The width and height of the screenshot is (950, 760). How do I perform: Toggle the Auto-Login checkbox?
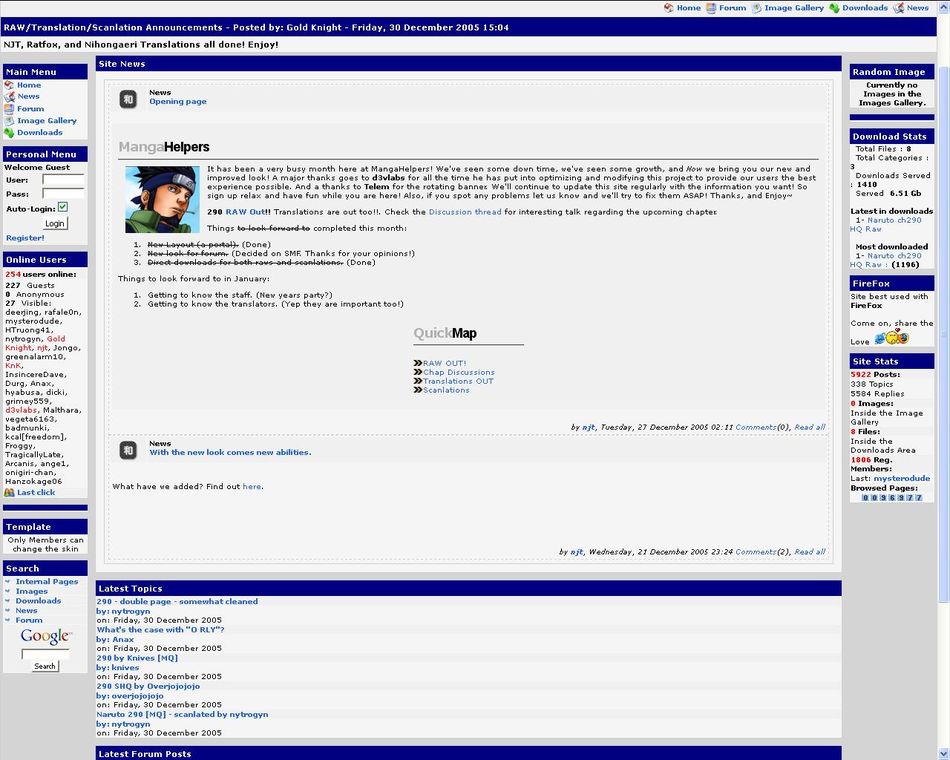(x=62, y=207)
